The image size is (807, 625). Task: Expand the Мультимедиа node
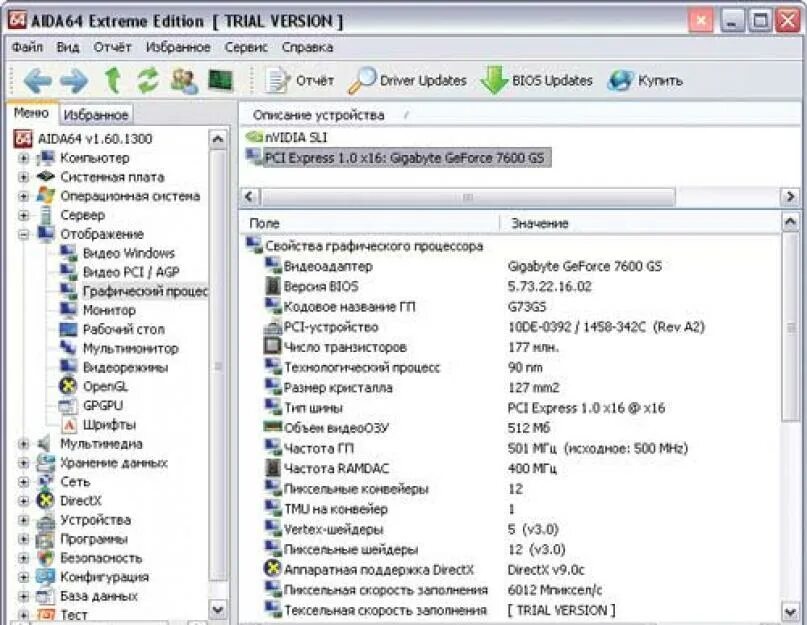point(23,444)
